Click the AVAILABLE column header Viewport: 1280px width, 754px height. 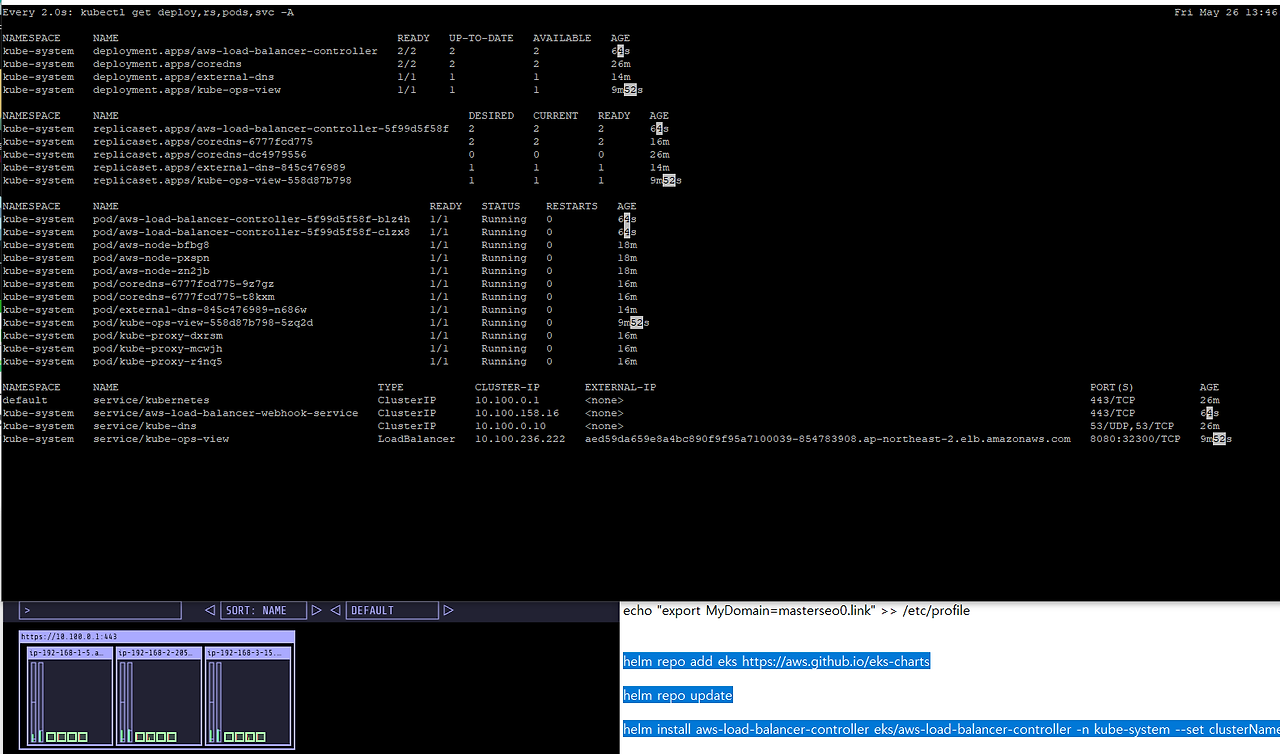[562, 38]
